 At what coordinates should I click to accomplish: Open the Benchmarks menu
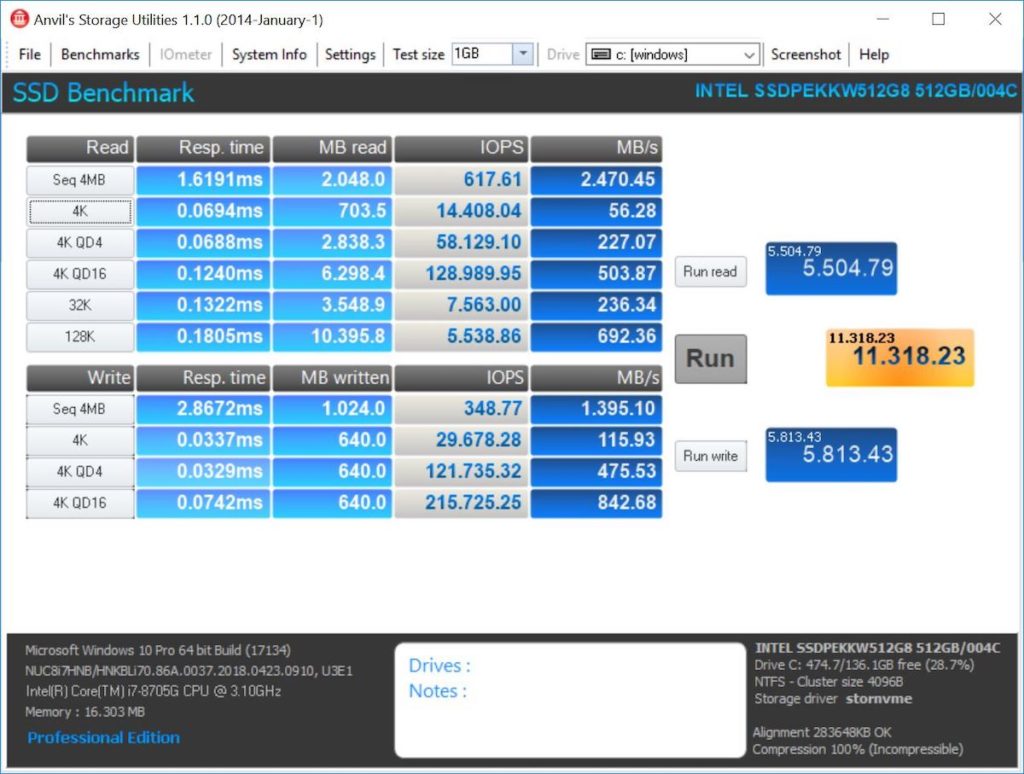click(100, 54)
